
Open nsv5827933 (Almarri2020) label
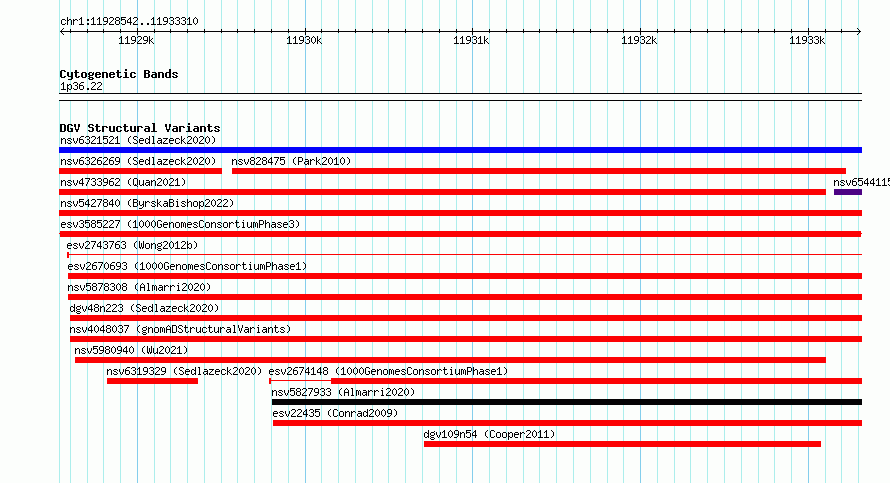tap(343, 392)
